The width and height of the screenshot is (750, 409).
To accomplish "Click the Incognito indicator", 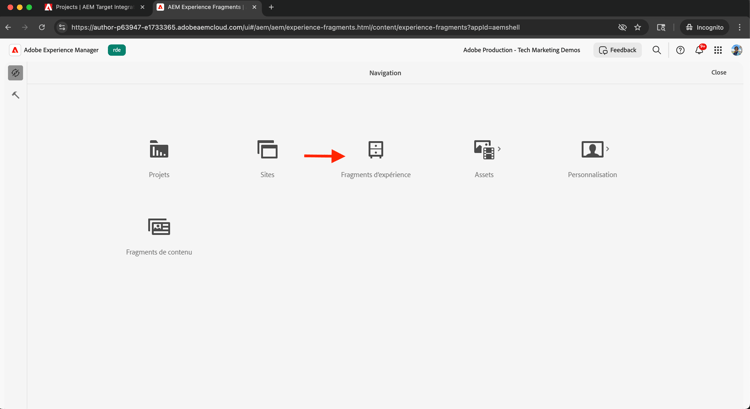I will click(x=705, y=27).
